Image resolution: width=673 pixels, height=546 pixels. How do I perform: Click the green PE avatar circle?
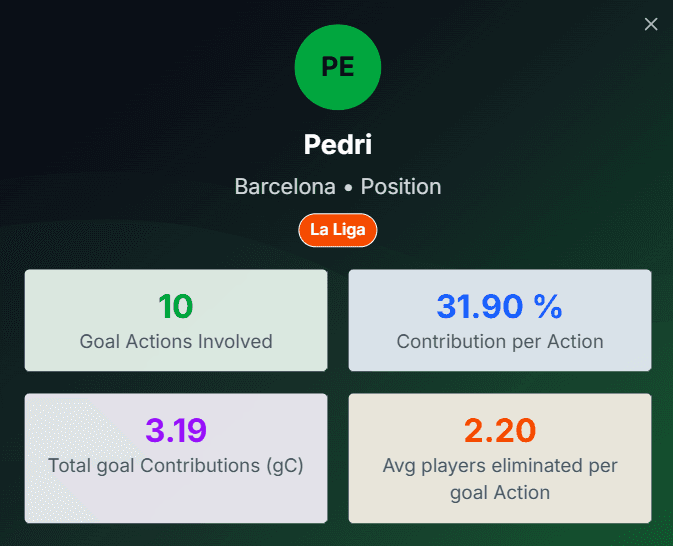click(337, 67)
